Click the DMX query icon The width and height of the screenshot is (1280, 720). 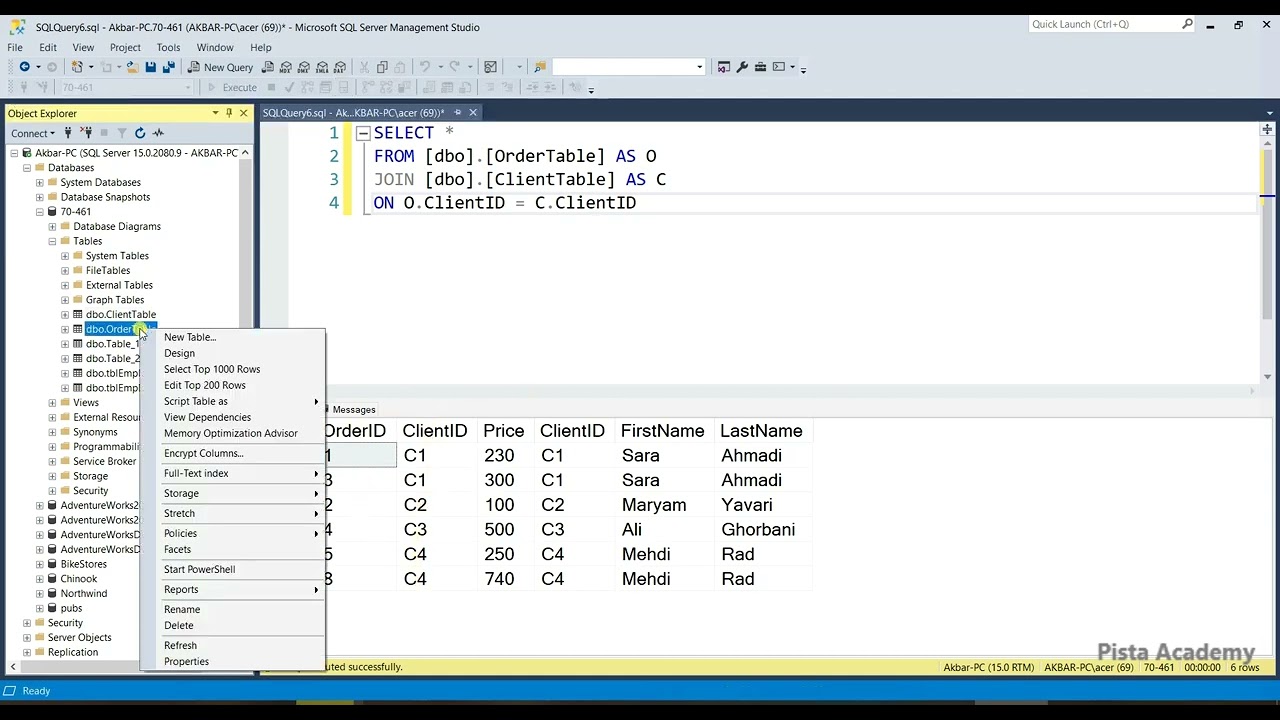pos(304,67)
